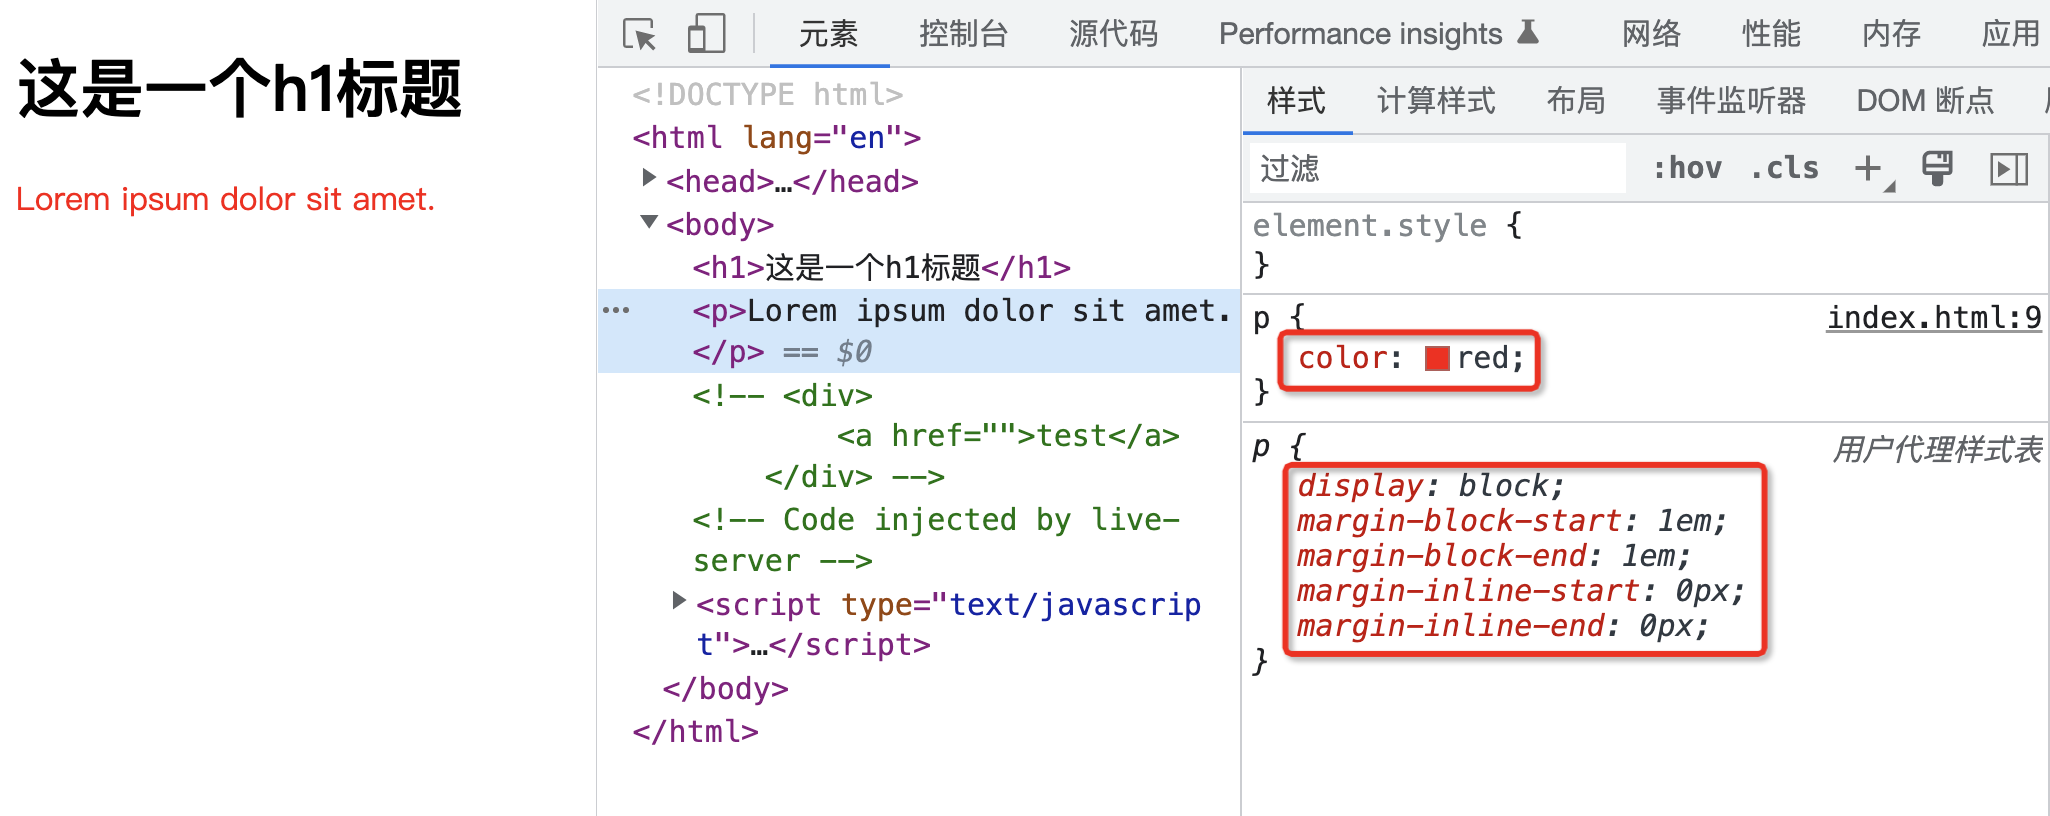The height and width of the screenshot is (816, 2050).
Task: Switch to the 控制台 tab
Action: coord(963,34)
